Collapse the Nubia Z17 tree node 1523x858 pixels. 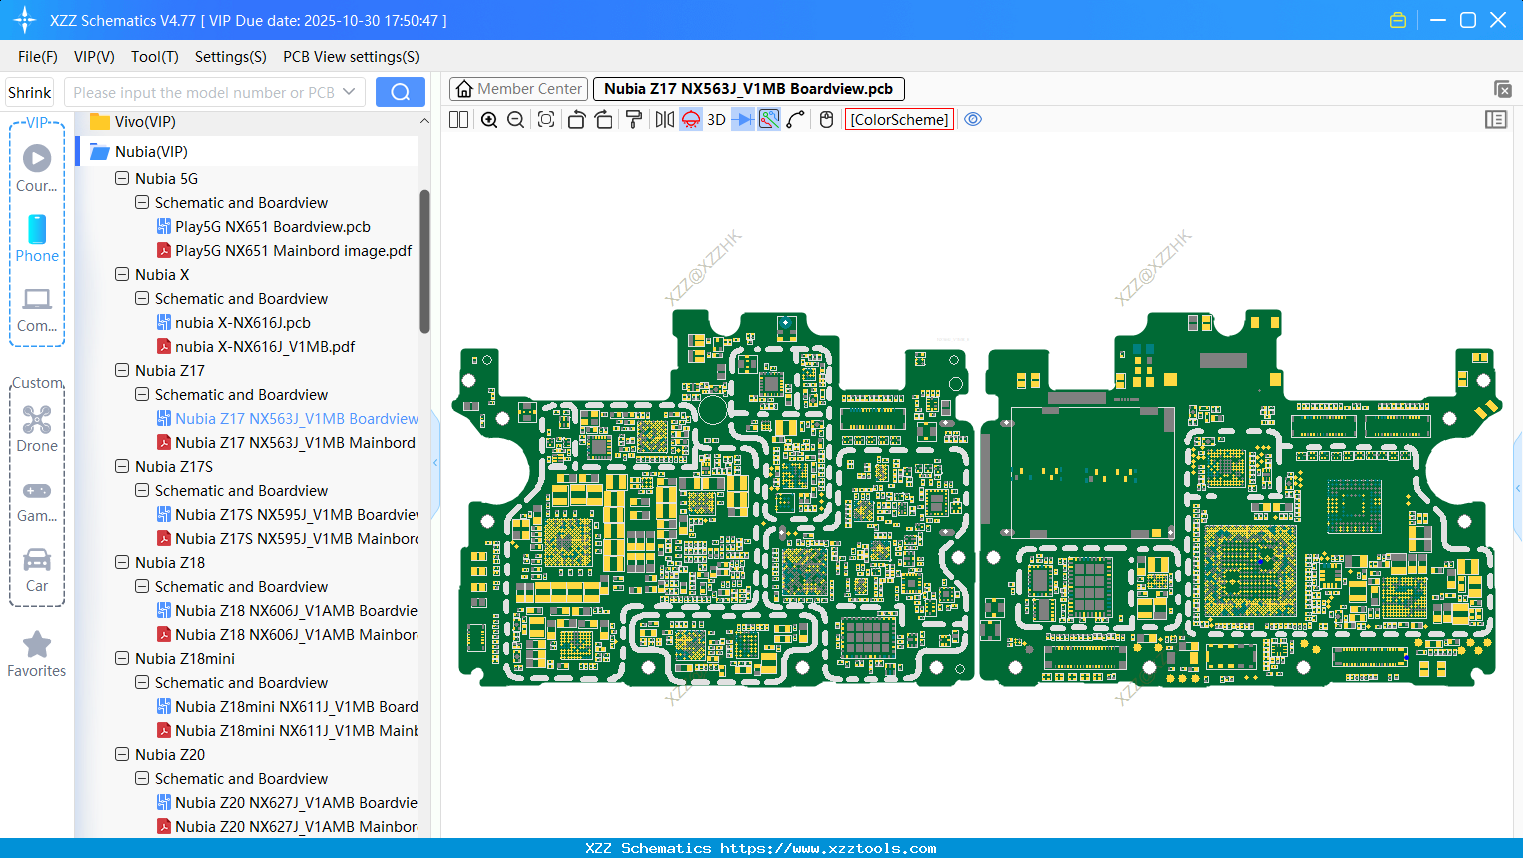[x=121, y=370]
